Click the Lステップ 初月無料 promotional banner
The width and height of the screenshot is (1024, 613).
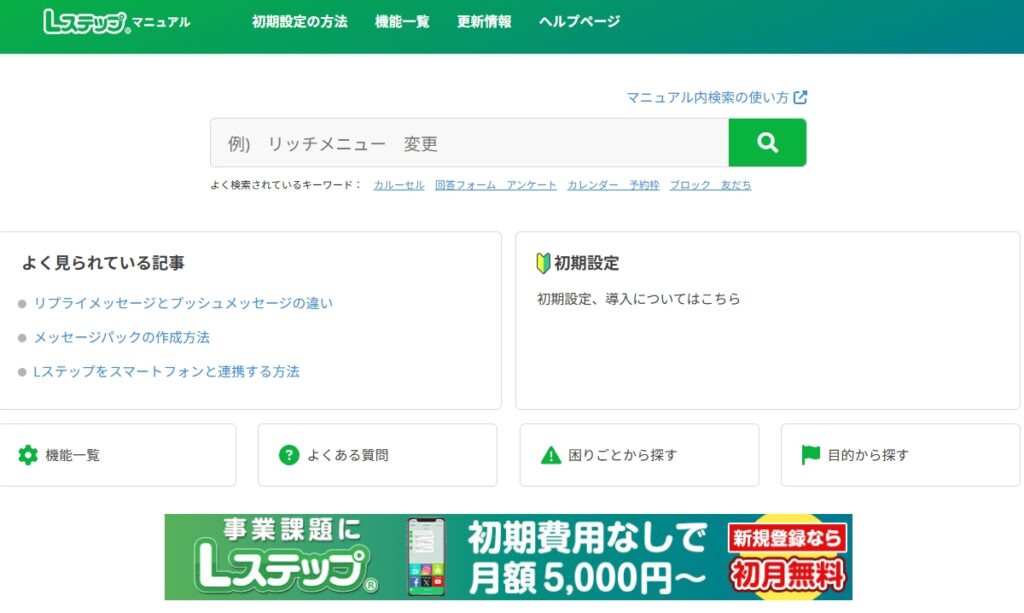pyautogui.click(x=508, y=557)
